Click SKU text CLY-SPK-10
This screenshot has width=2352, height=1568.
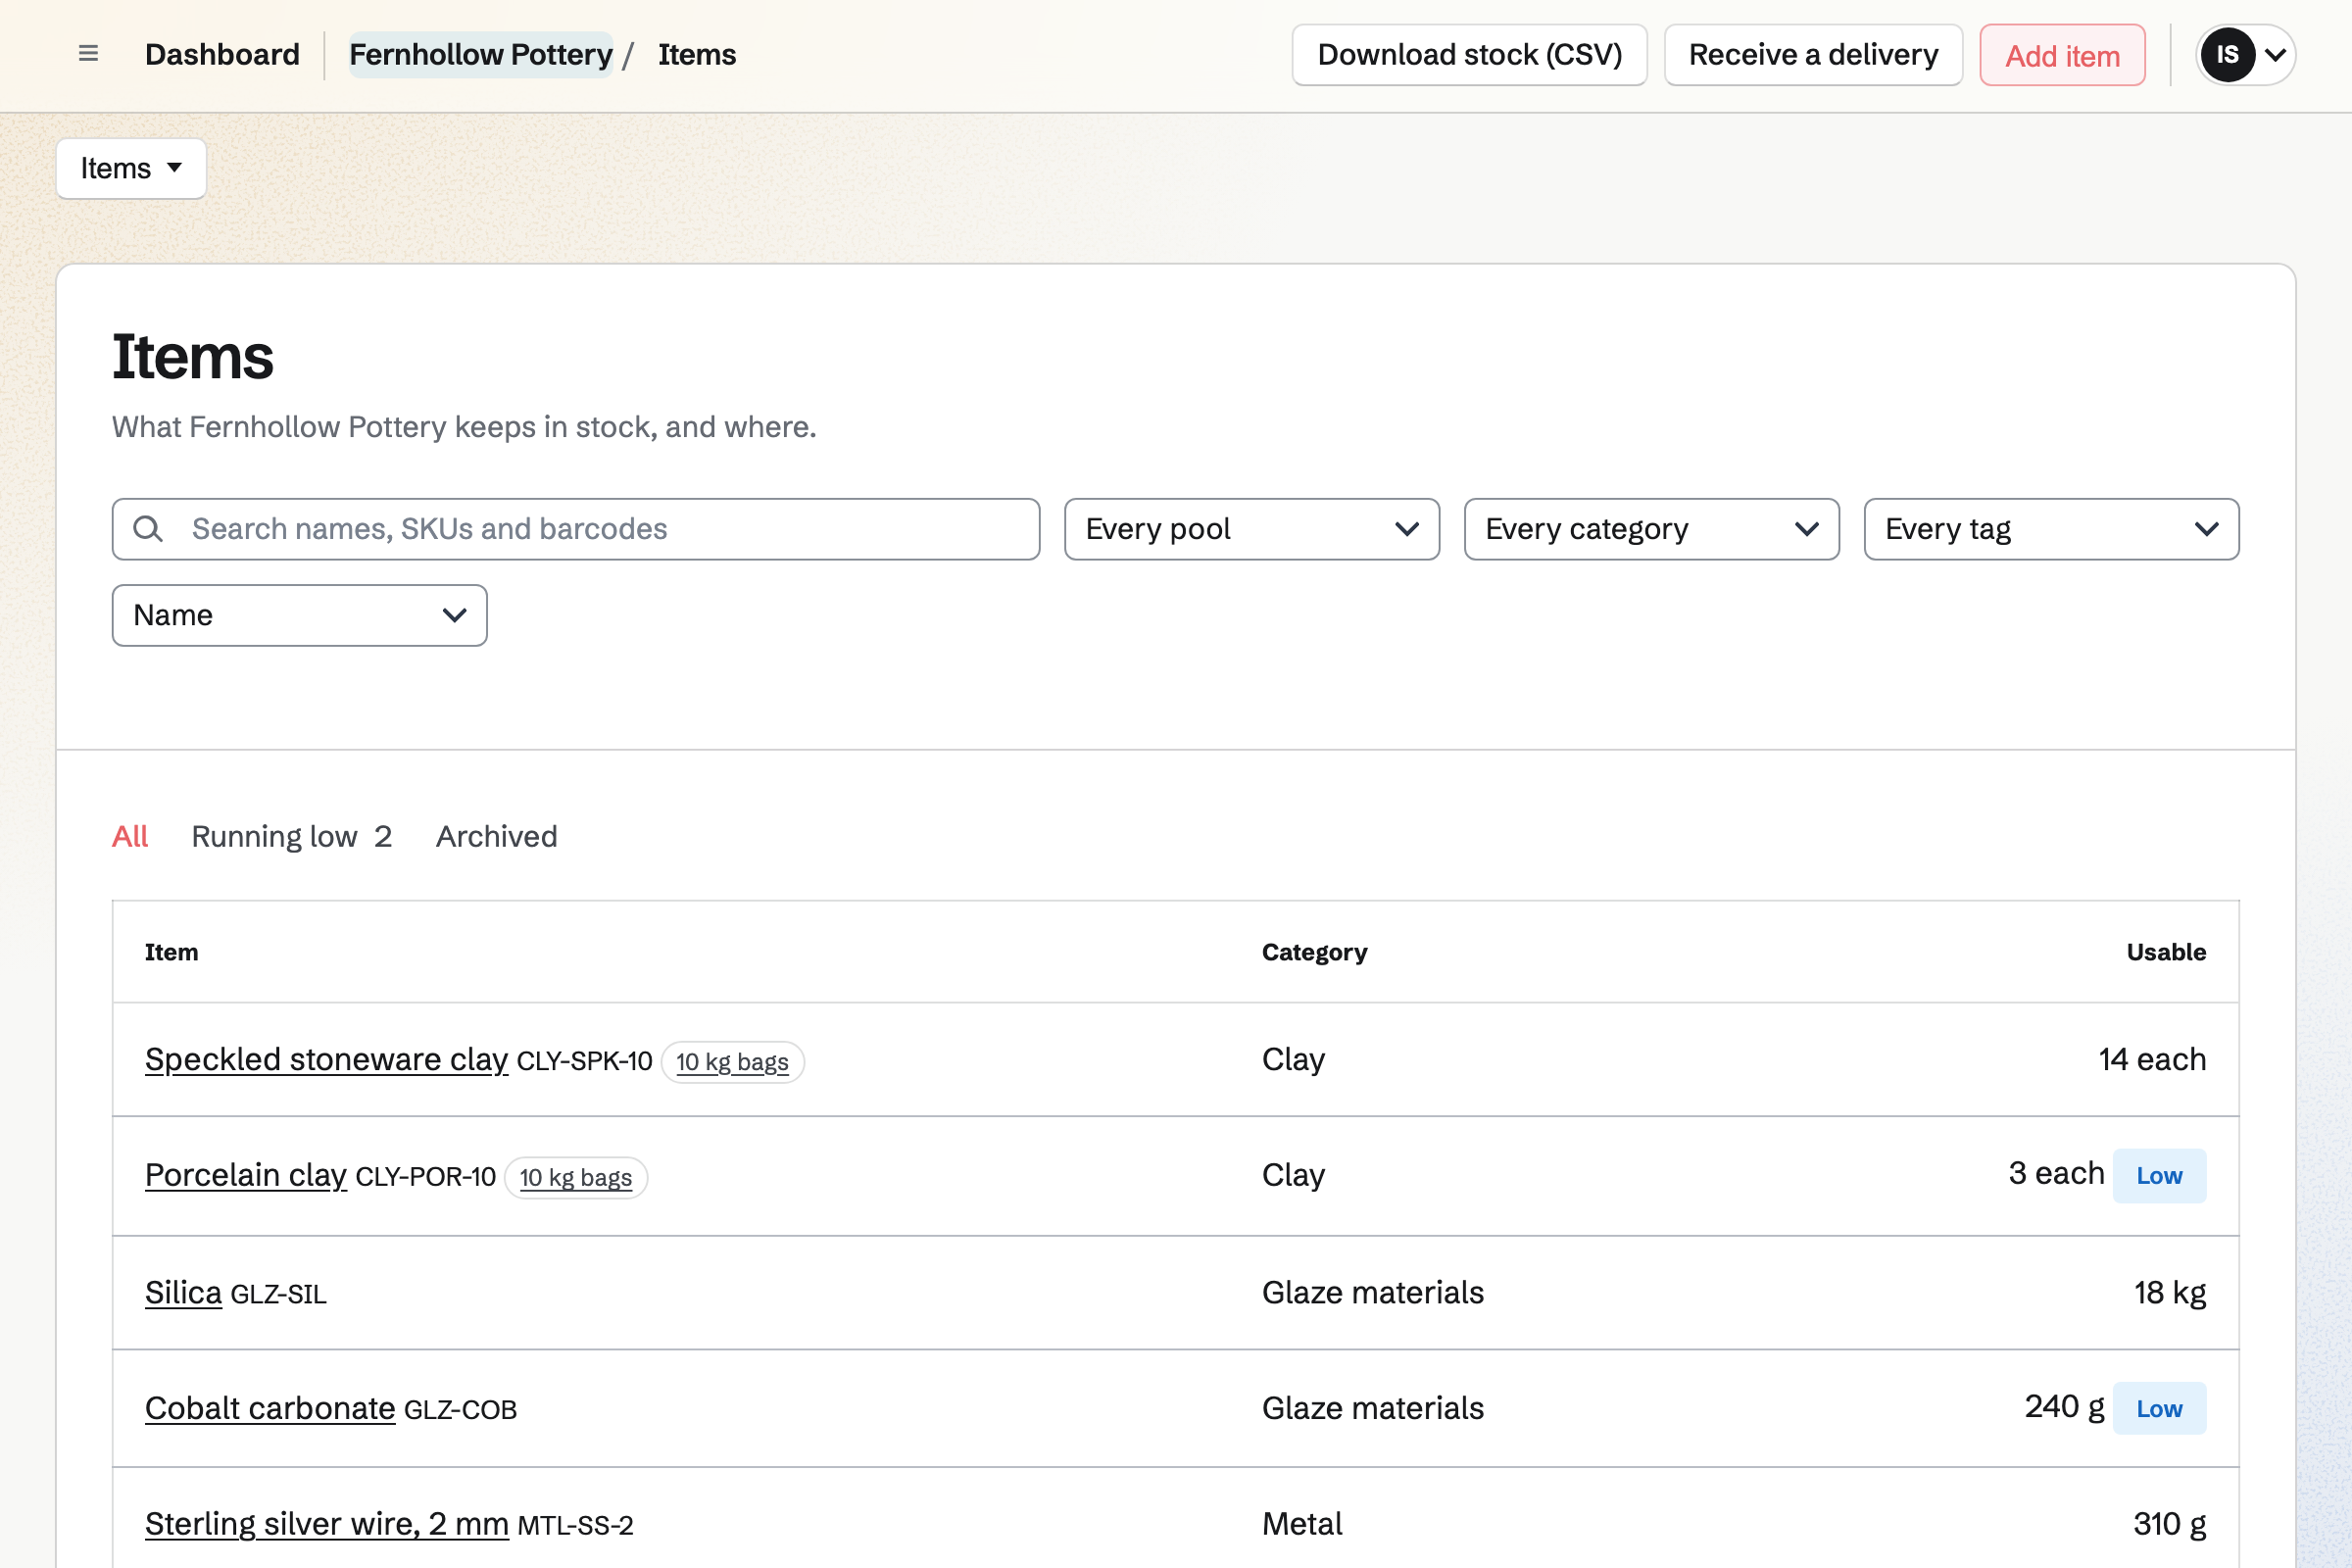pyautogui.click(x=584, y=1061)
